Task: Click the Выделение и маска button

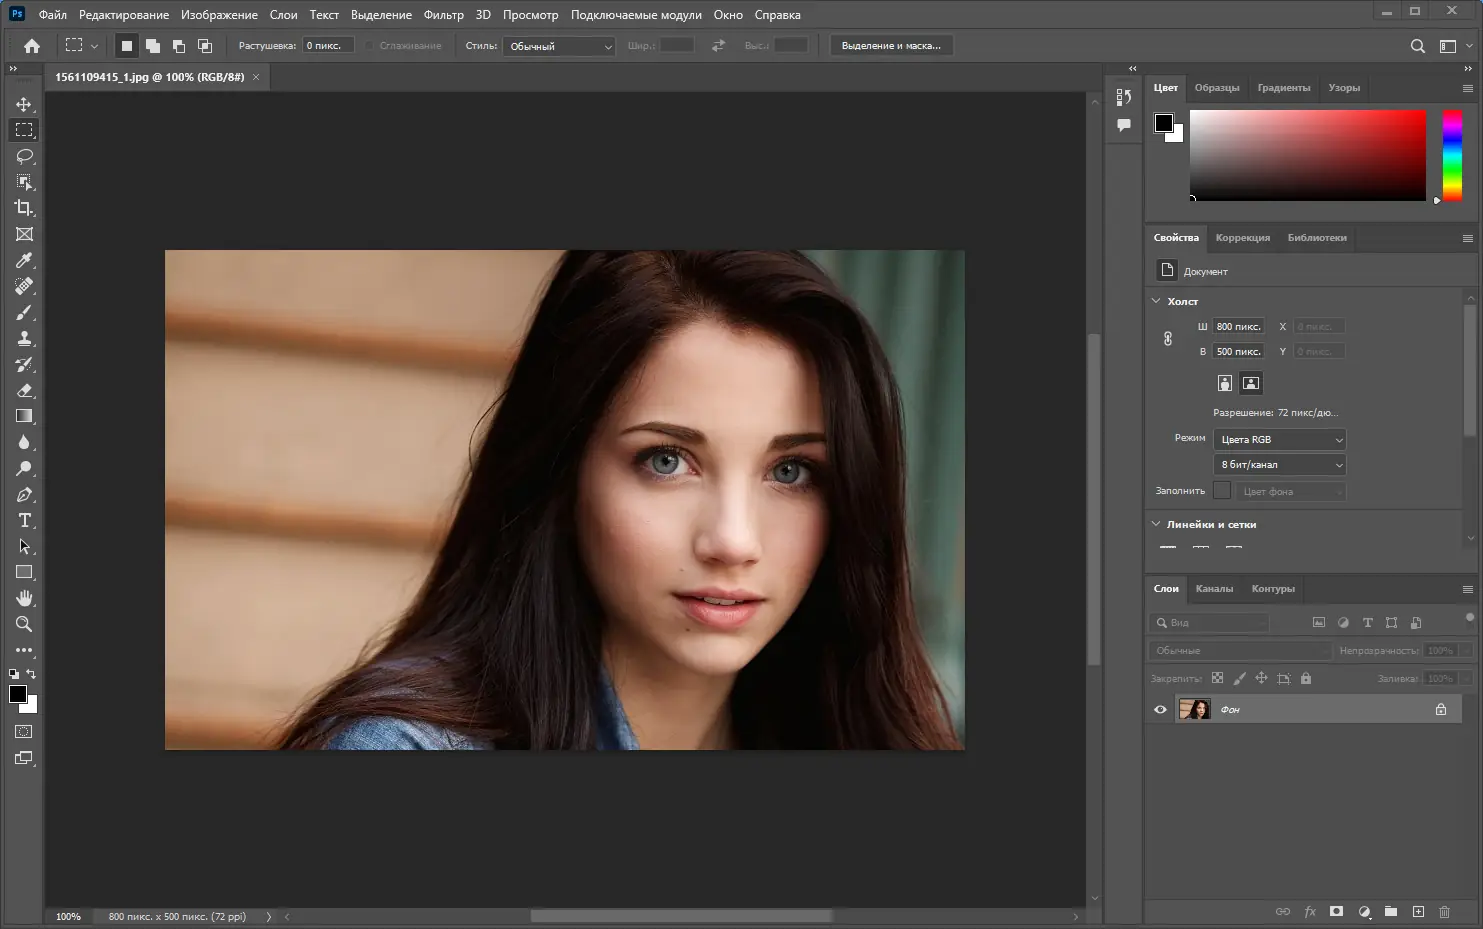Action: coord(891,46)
